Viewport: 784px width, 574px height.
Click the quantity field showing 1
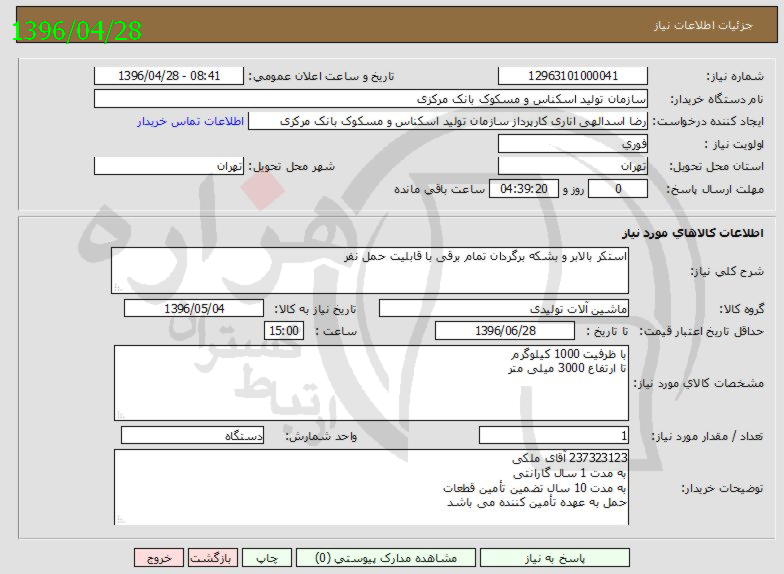click(x=554, y=436)
